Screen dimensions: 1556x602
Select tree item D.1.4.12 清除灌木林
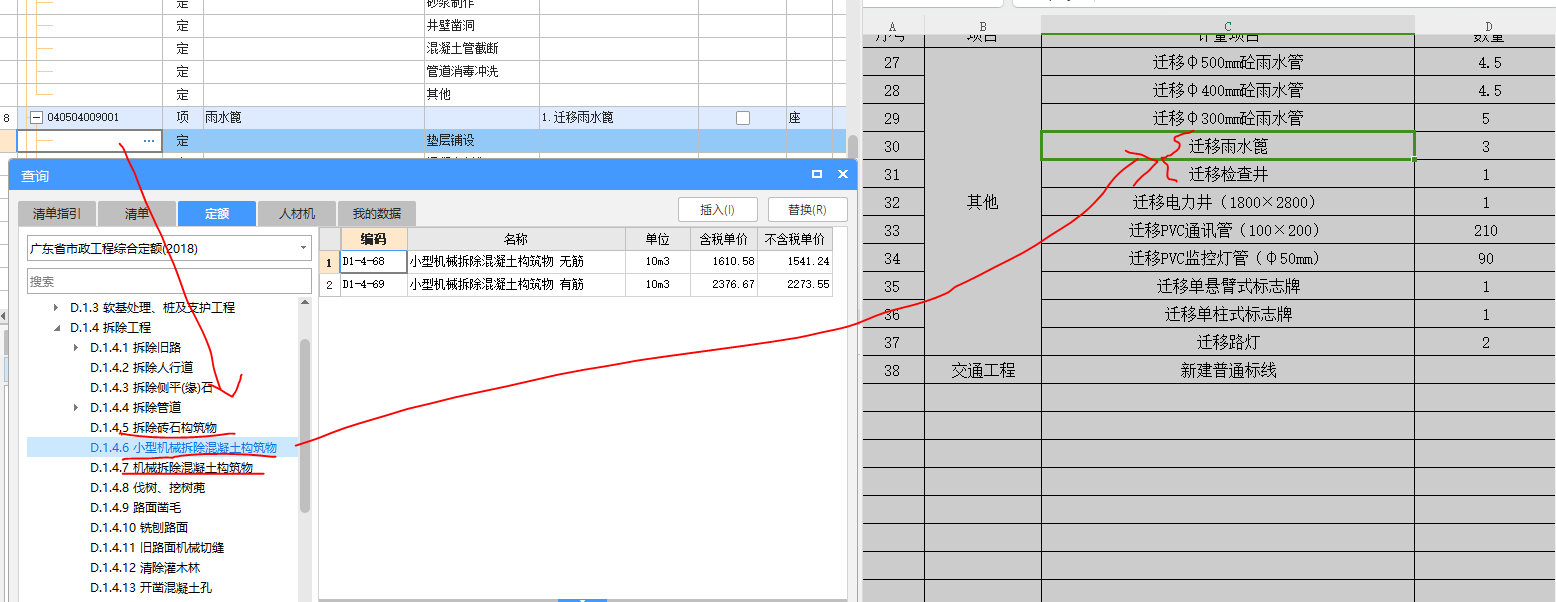pos(145,568)
